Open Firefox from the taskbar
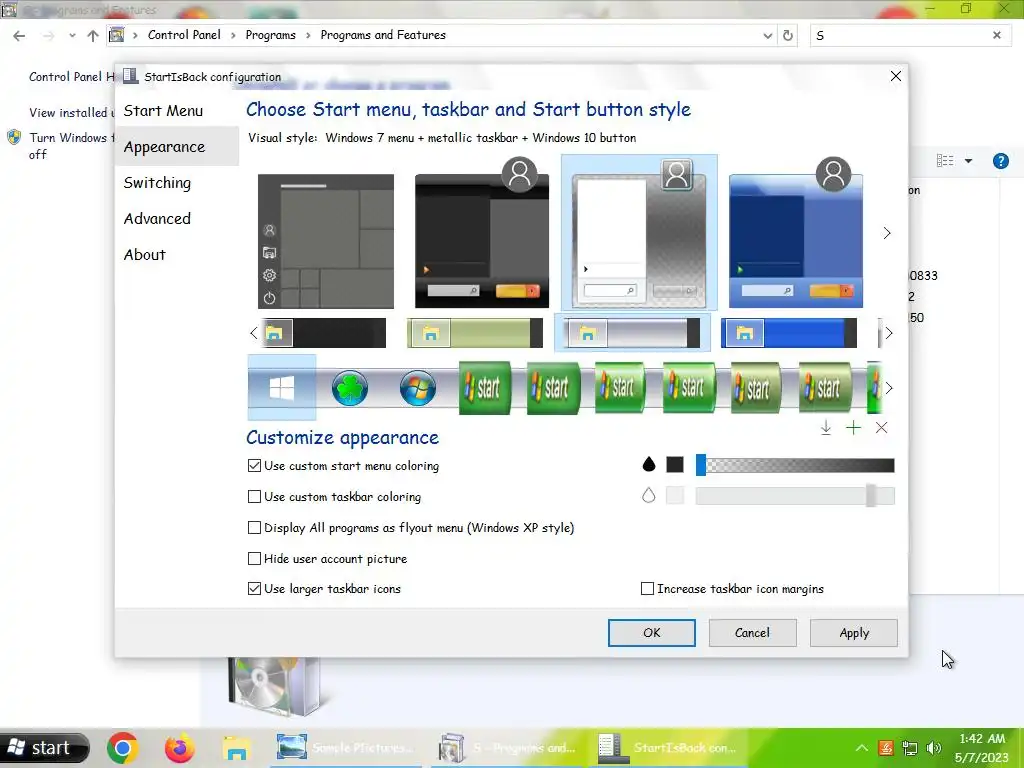This screenshot has height=768, width=1024. coord(180,748)
